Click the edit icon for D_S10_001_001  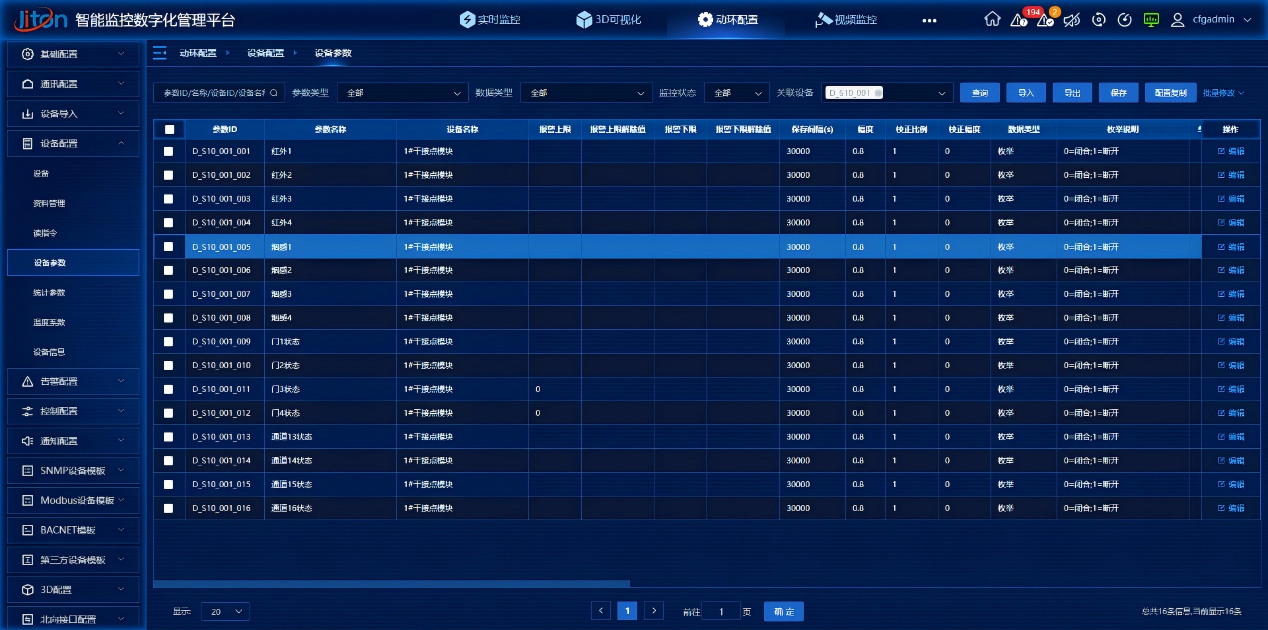[x=1230, y=151]
